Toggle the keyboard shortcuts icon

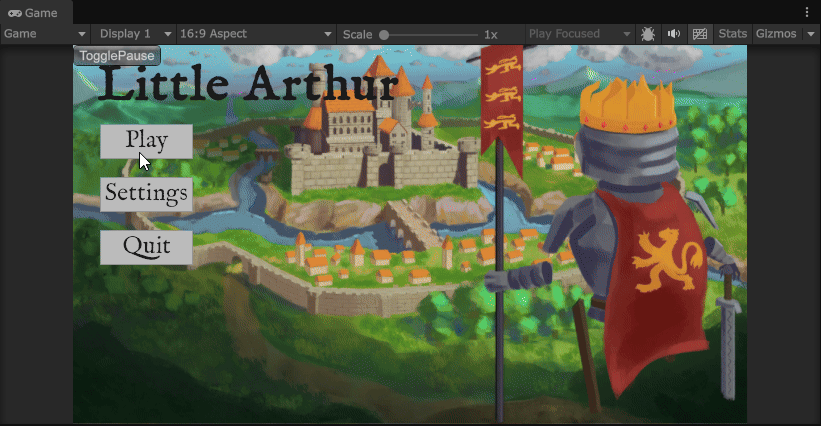click(x=700, y=34)
